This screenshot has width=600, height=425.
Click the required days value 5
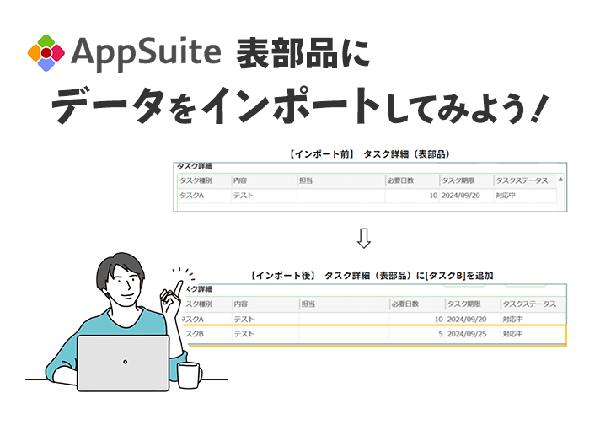[440, 334]
